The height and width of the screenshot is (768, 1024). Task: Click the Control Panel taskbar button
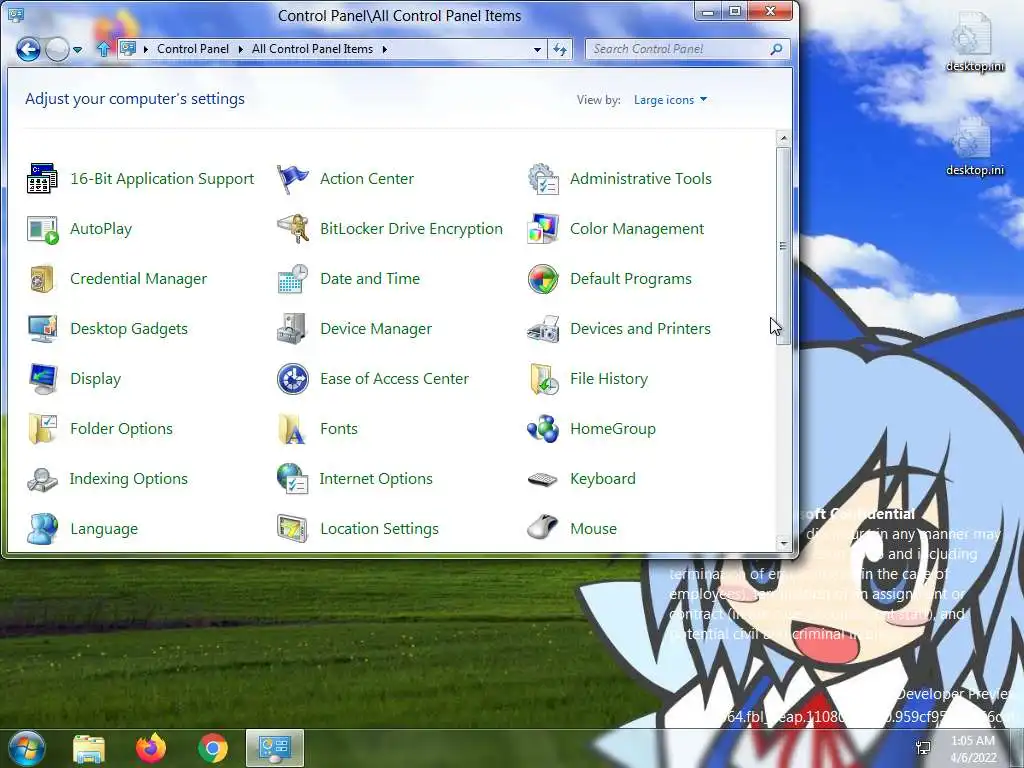[x=275, y=748]
